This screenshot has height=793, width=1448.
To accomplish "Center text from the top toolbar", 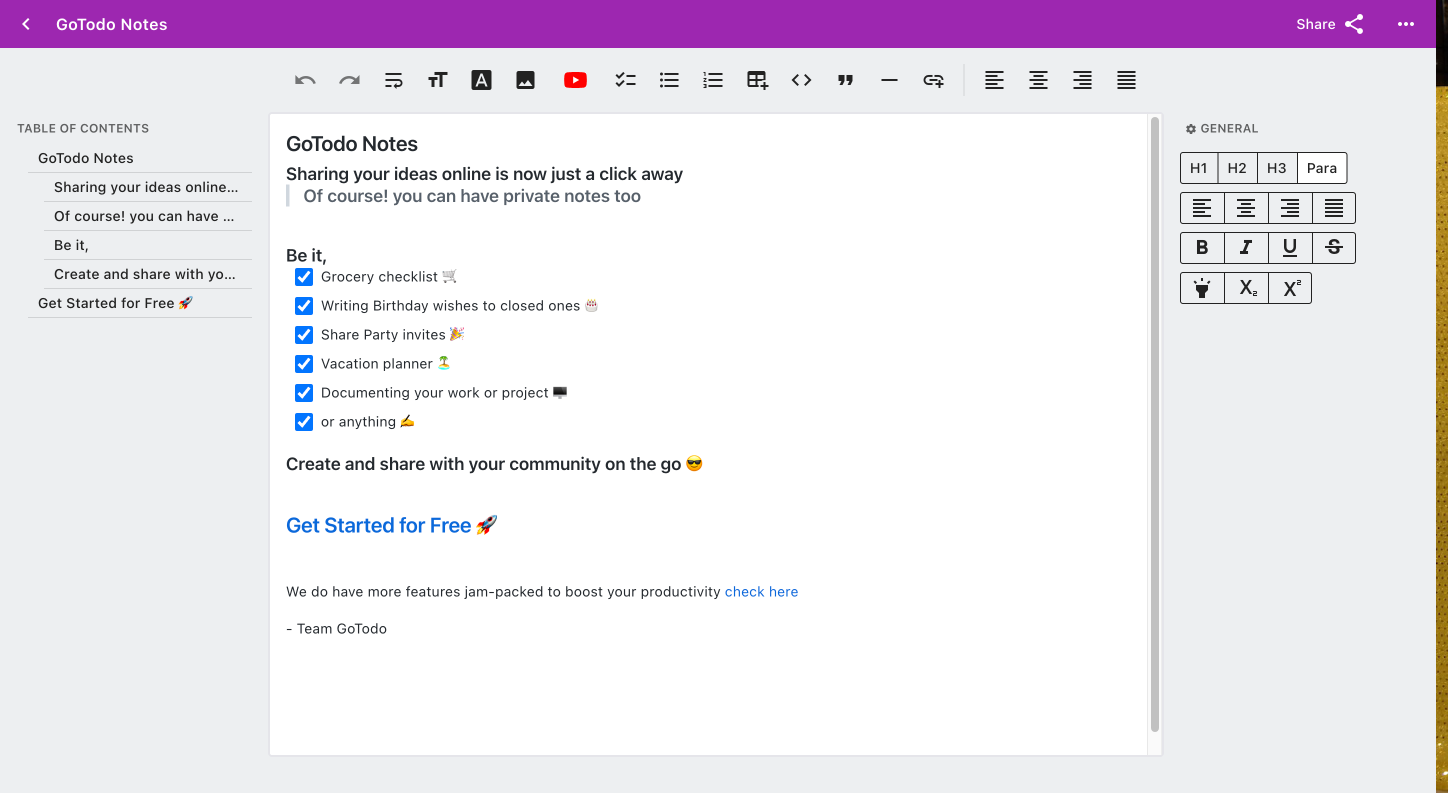I will pyautogui.click(x=1038, y=80).
